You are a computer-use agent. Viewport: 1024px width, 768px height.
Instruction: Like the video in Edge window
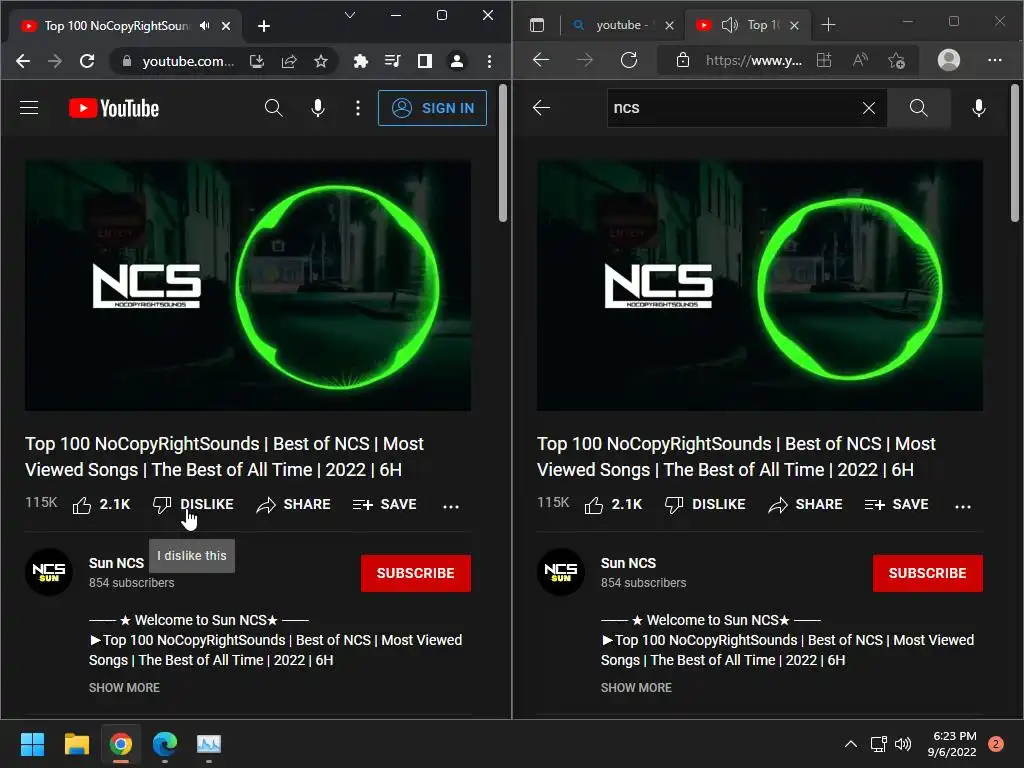[613, 505]
